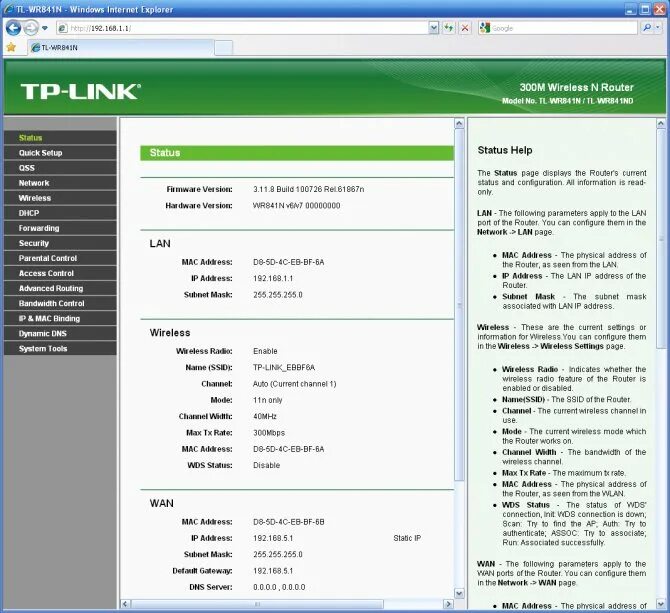Click the DNS Server 0.0.0.0 , 0.0.0.0 value
The image size is (670, 613).
coord(279,587)
